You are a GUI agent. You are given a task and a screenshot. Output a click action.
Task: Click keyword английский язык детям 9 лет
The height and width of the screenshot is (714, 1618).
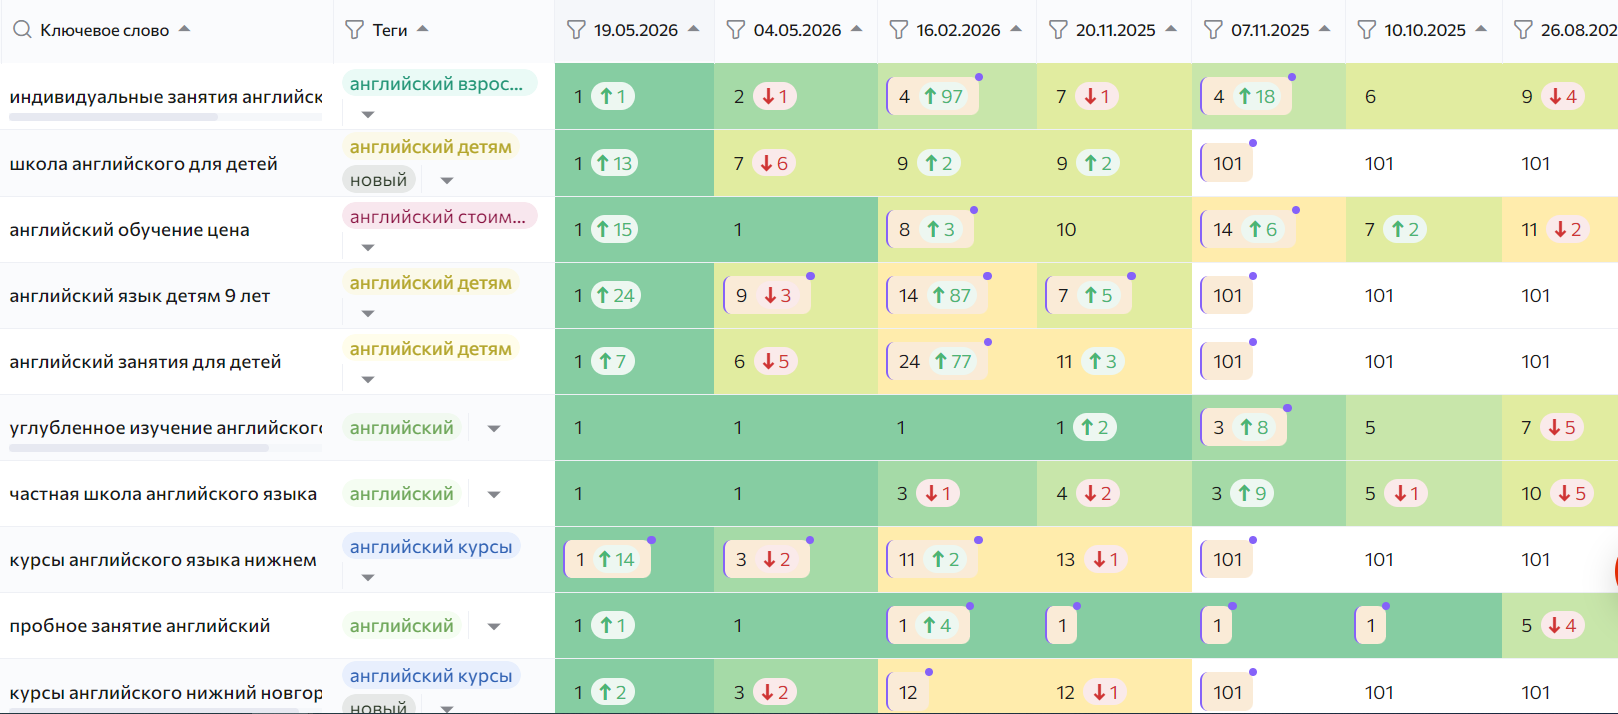pos(140,296)
